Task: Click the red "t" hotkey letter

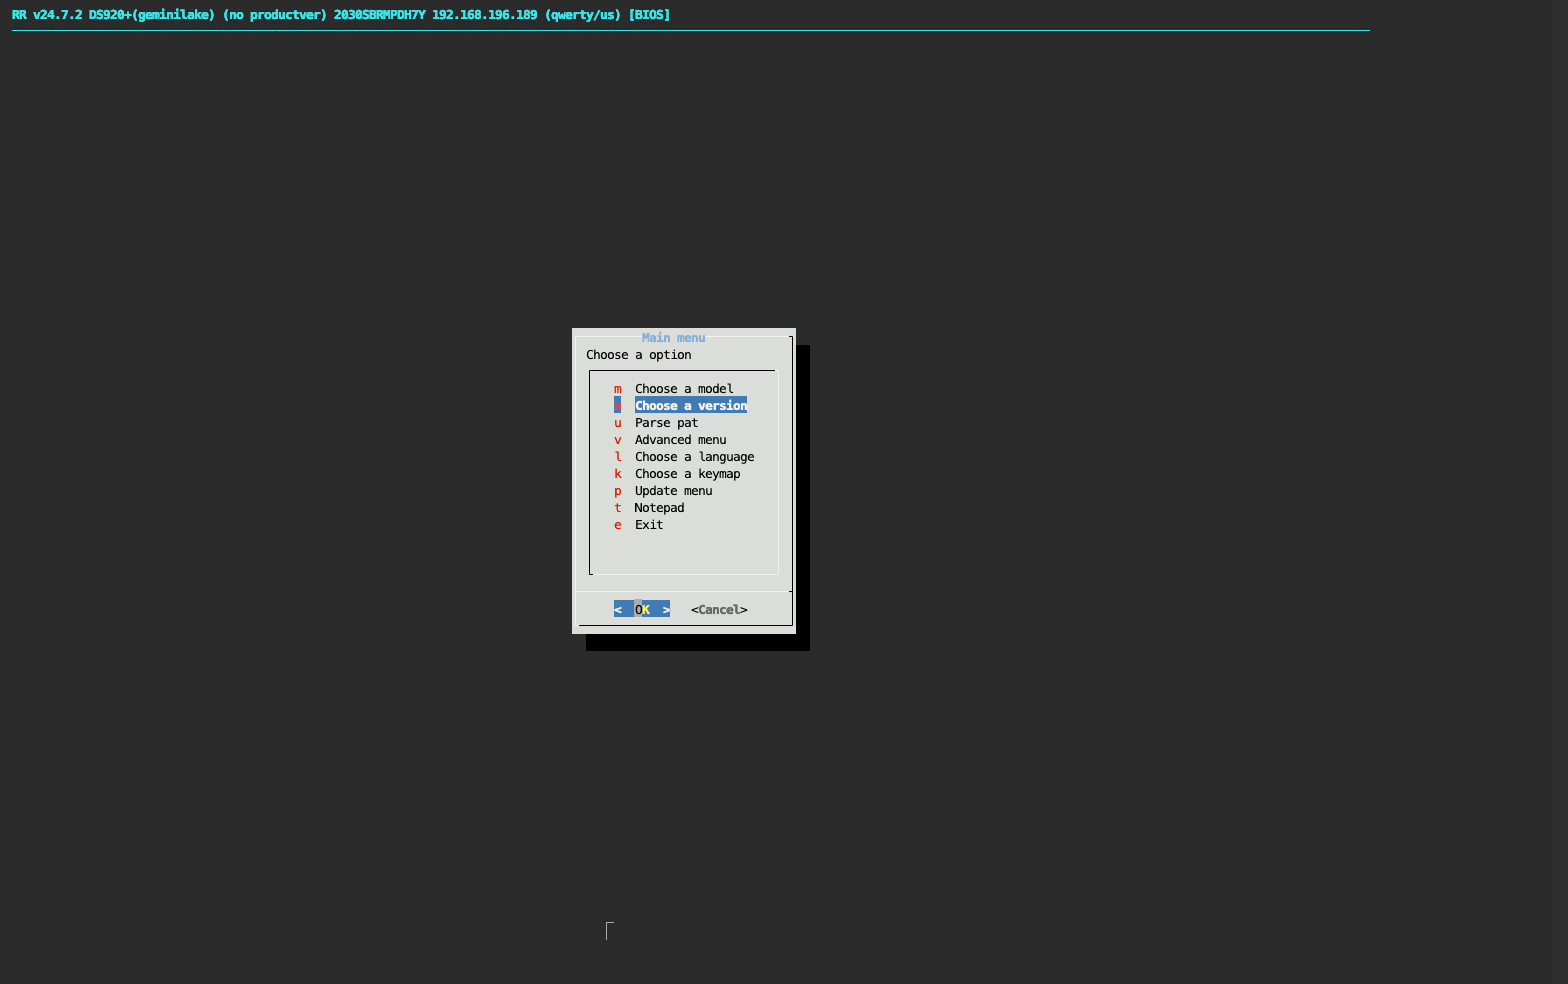Action: coord(618,508)
